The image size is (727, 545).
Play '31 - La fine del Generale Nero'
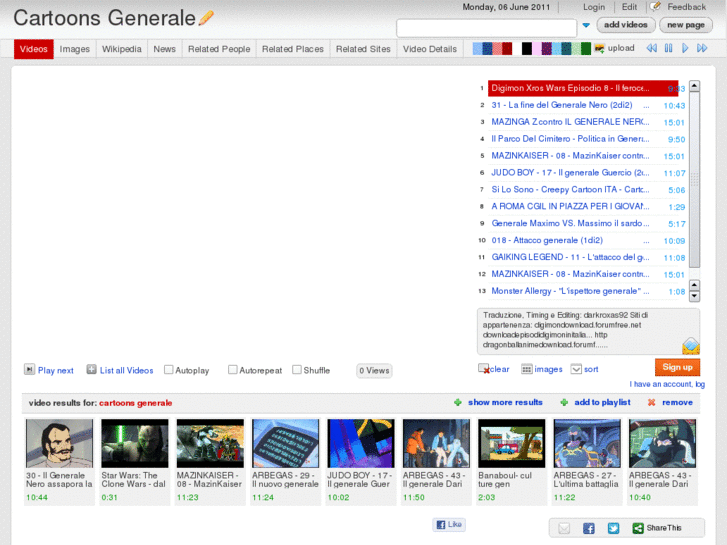562,105
